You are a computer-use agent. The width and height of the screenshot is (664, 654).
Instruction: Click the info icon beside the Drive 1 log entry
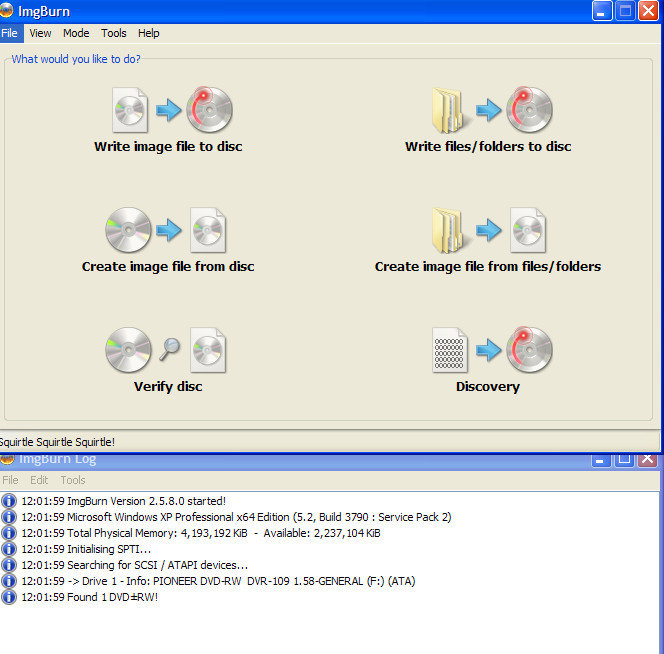[9, 581]
